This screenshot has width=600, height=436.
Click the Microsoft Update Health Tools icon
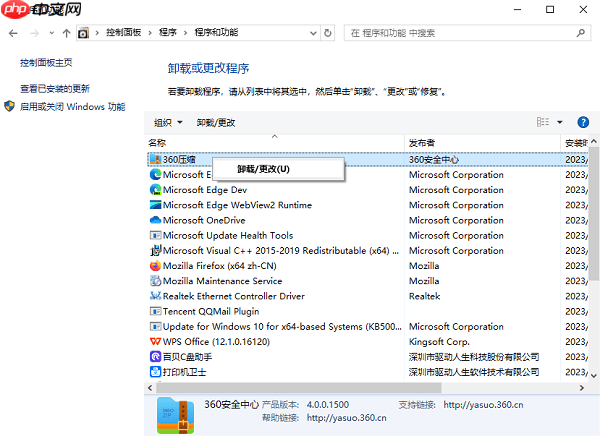tap(155, 235)
